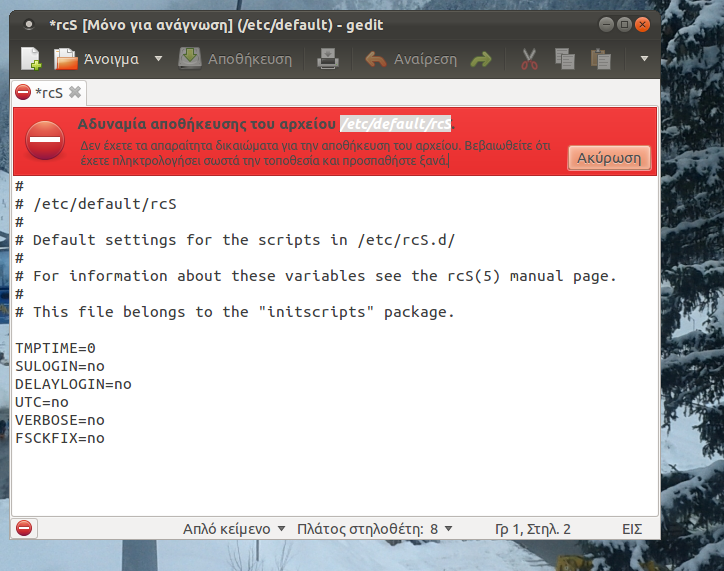
Task: Expand the recent files arrow next to Άνοιγμα
Action: pos(158,59)
